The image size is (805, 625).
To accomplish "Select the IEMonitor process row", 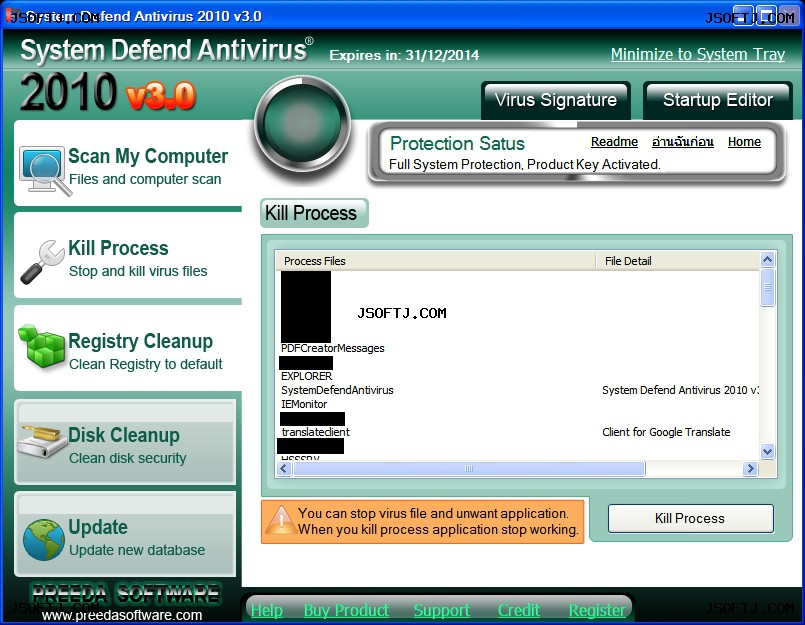I will (304, 404).
